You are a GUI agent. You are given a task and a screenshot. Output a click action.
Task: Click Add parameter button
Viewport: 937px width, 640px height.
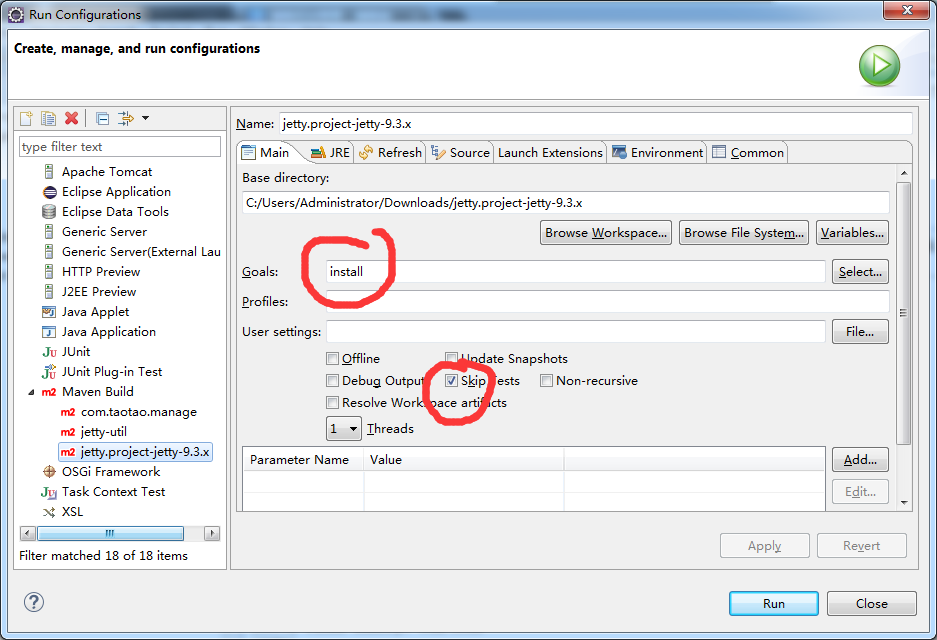[x=861, y=460]
